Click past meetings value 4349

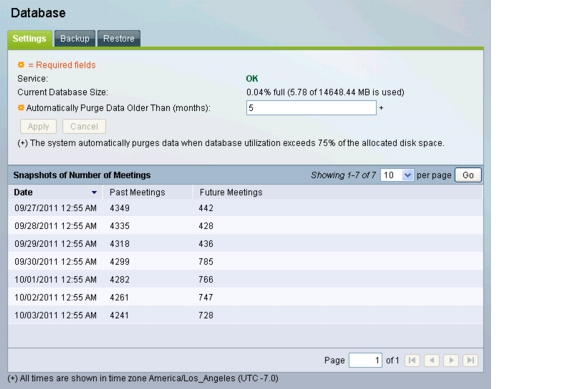119,208
